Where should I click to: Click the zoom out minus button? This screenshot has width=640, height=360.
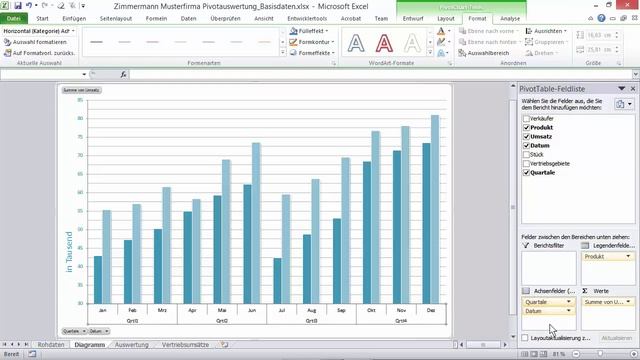[x=576, y=354]
